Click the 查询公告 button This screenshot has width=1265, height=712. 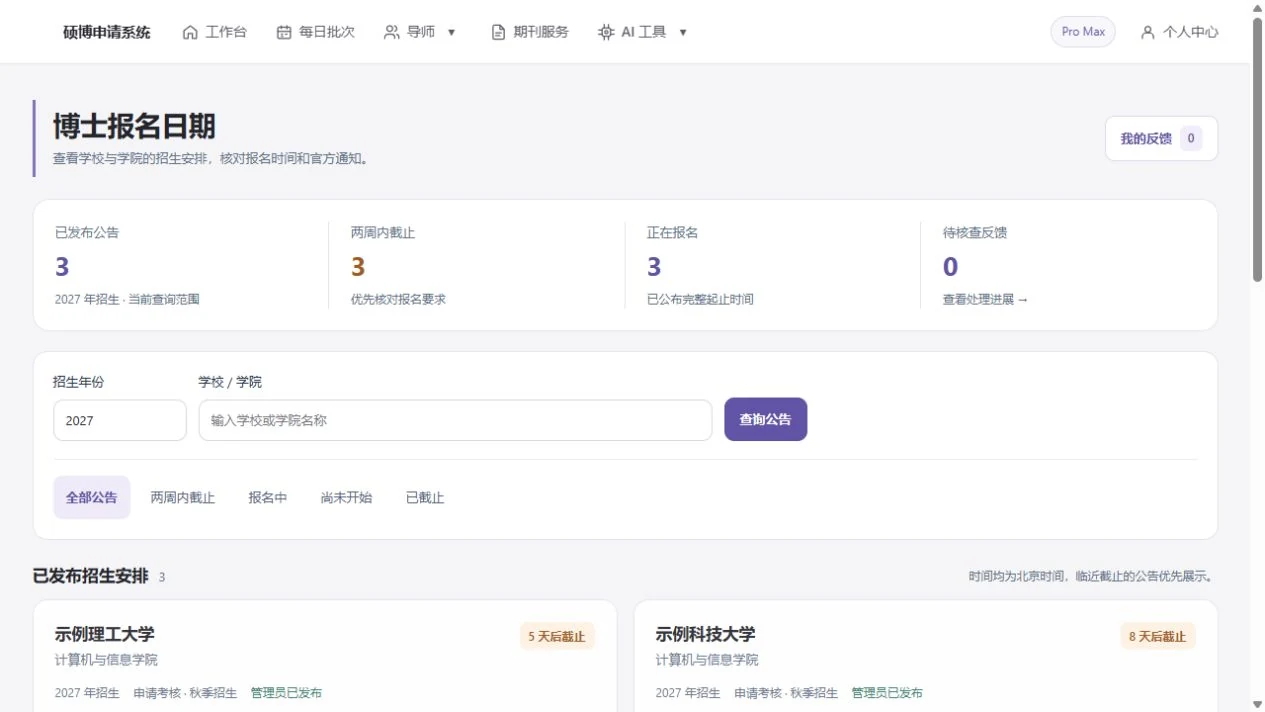(765, 420)
